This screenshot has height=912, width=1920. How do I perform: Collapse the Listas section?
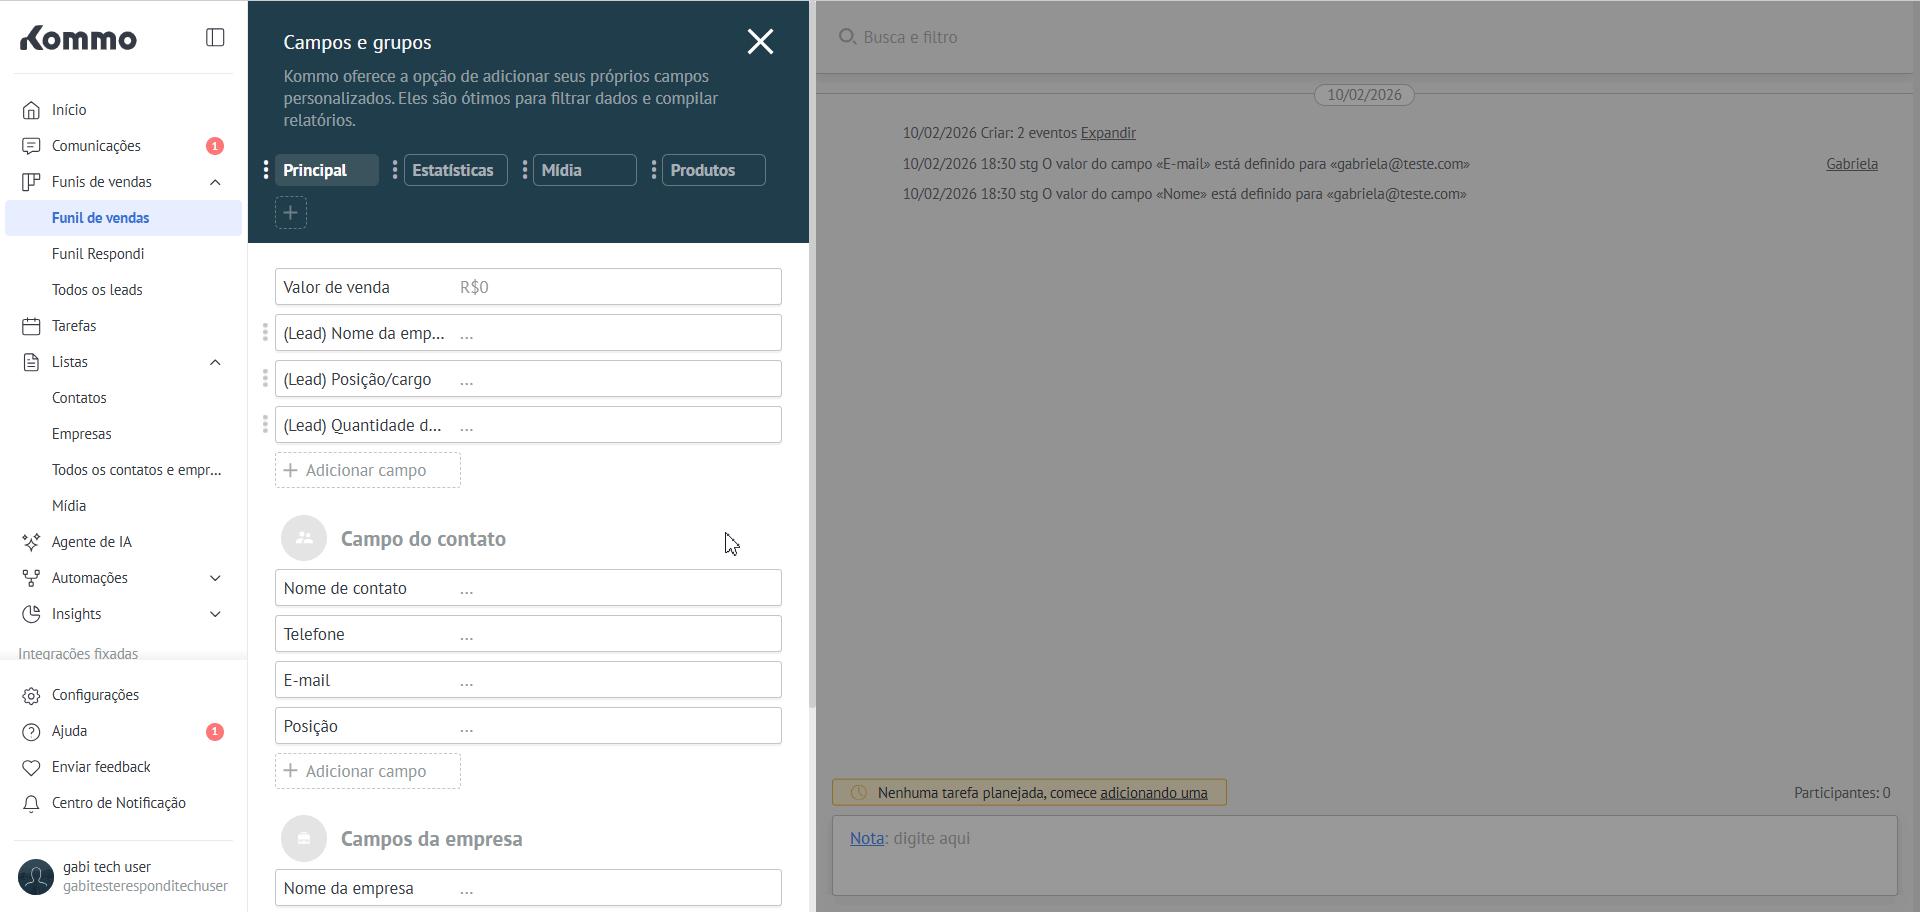[x=215, y=362]
